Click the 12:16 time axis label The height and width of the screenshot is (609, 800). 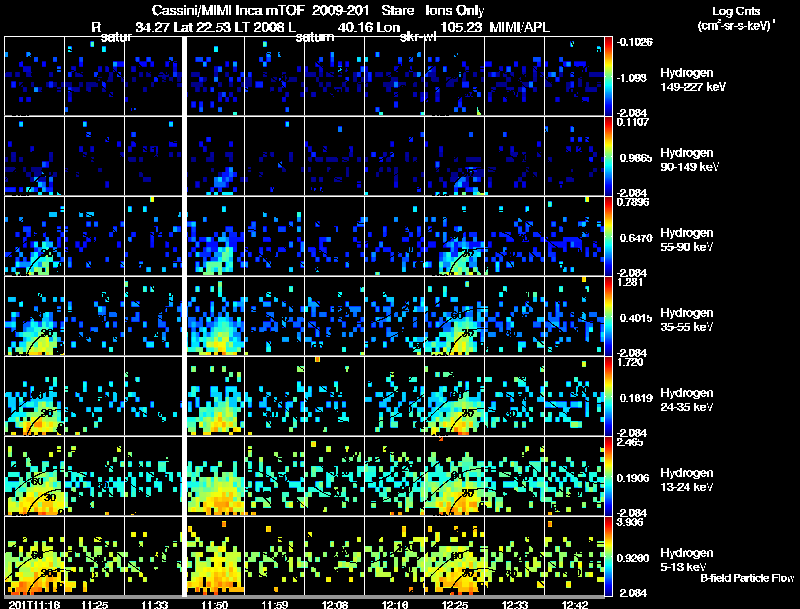pyautogui.click(x=395, y=604)
